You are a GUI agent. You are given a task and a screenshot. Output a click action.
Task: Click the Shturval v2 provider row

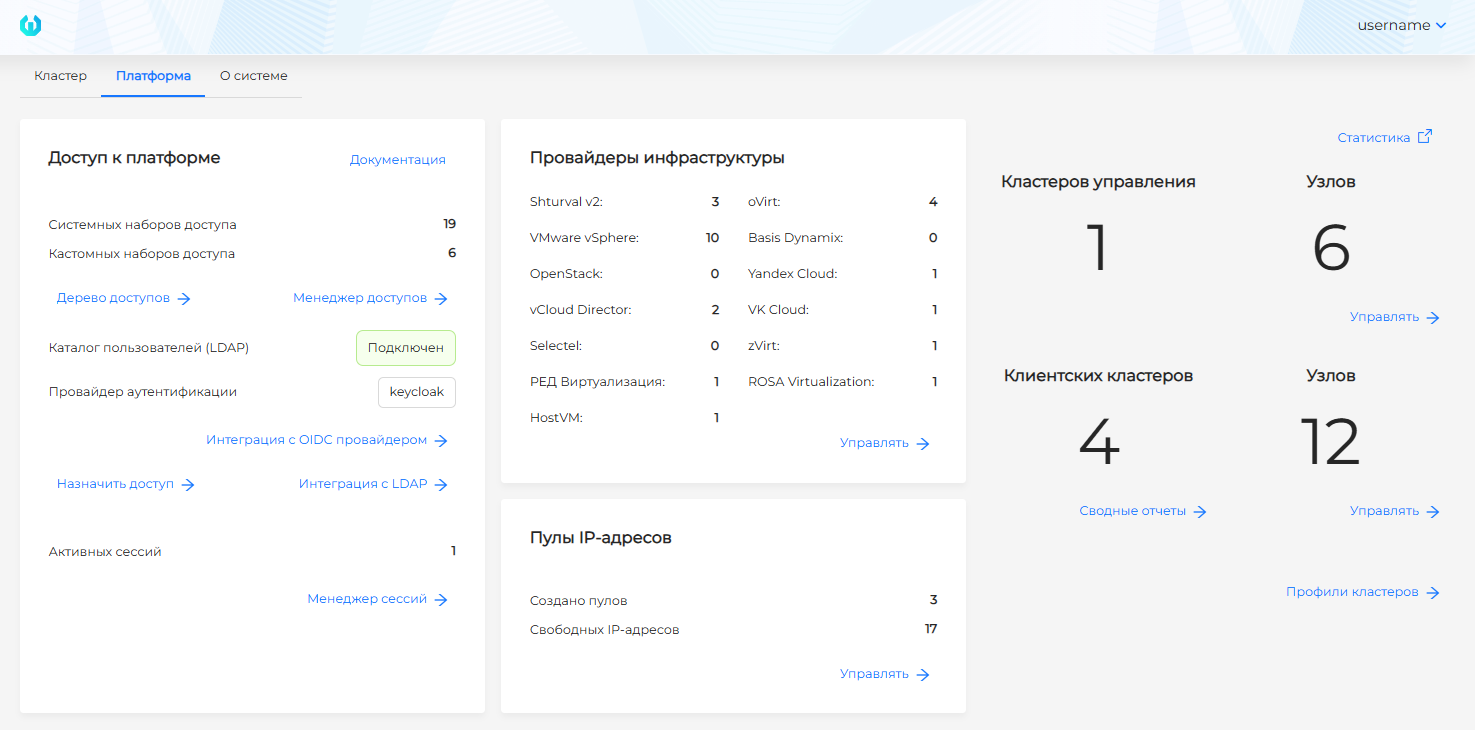pos(624,202)
